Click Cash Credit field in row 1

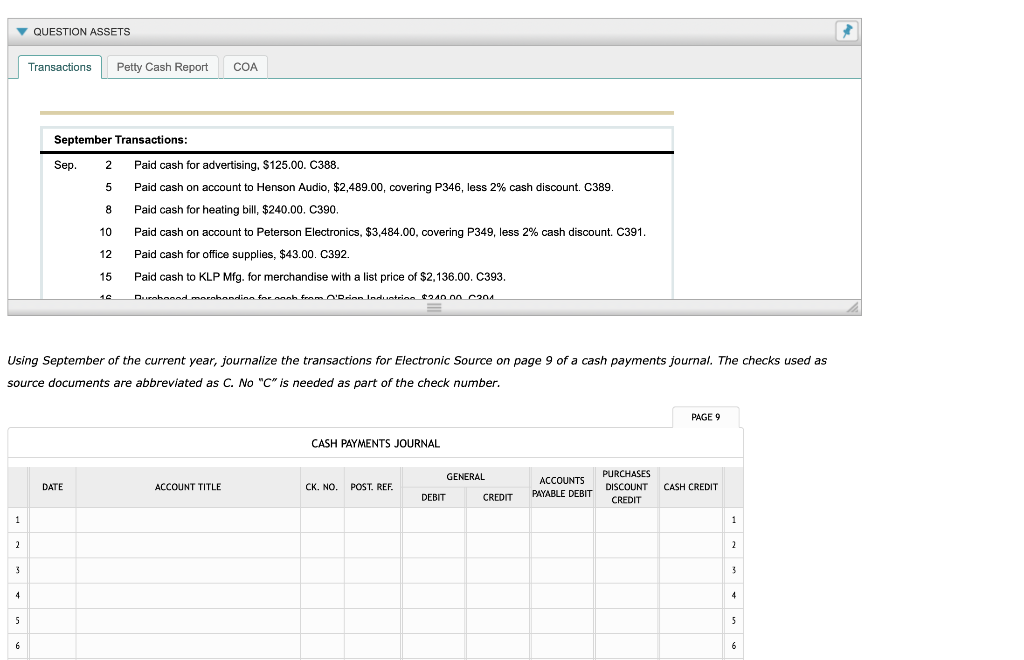[690, 520]
